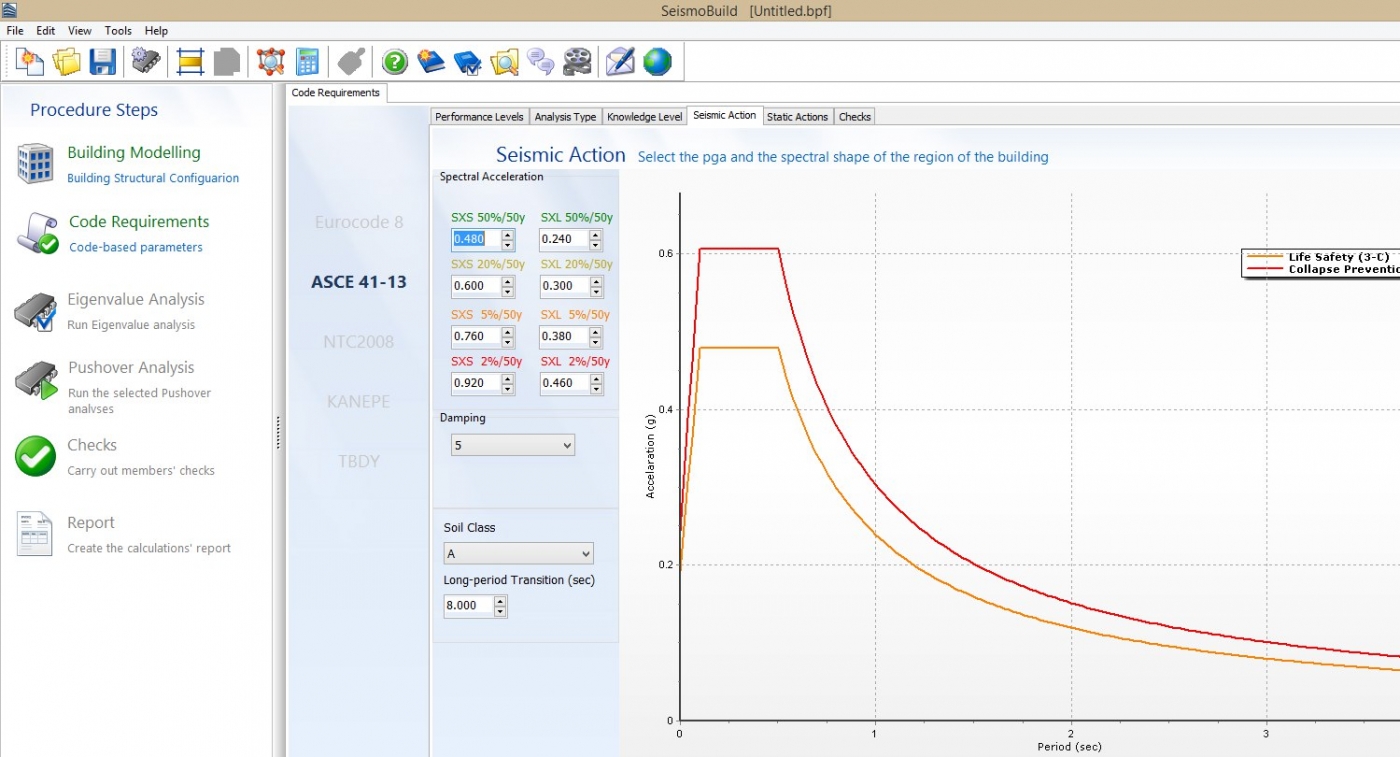This screenshot has height=757, width=1400.
Task: Increase the SXL 20%/50y value
Action: [x=596, y=281]
